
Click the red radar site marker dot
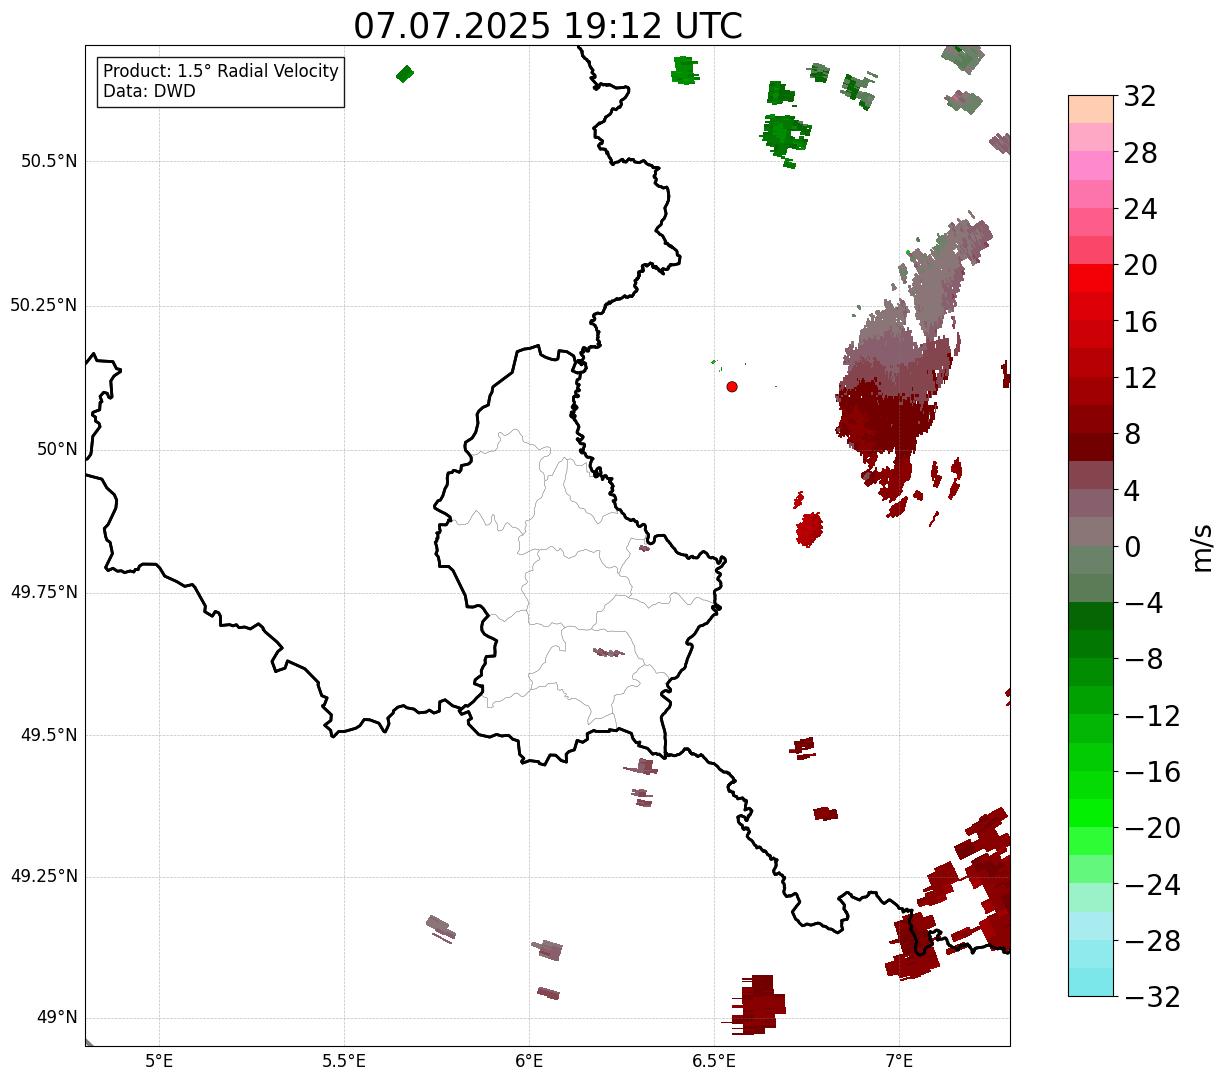[x=732, y=386]
